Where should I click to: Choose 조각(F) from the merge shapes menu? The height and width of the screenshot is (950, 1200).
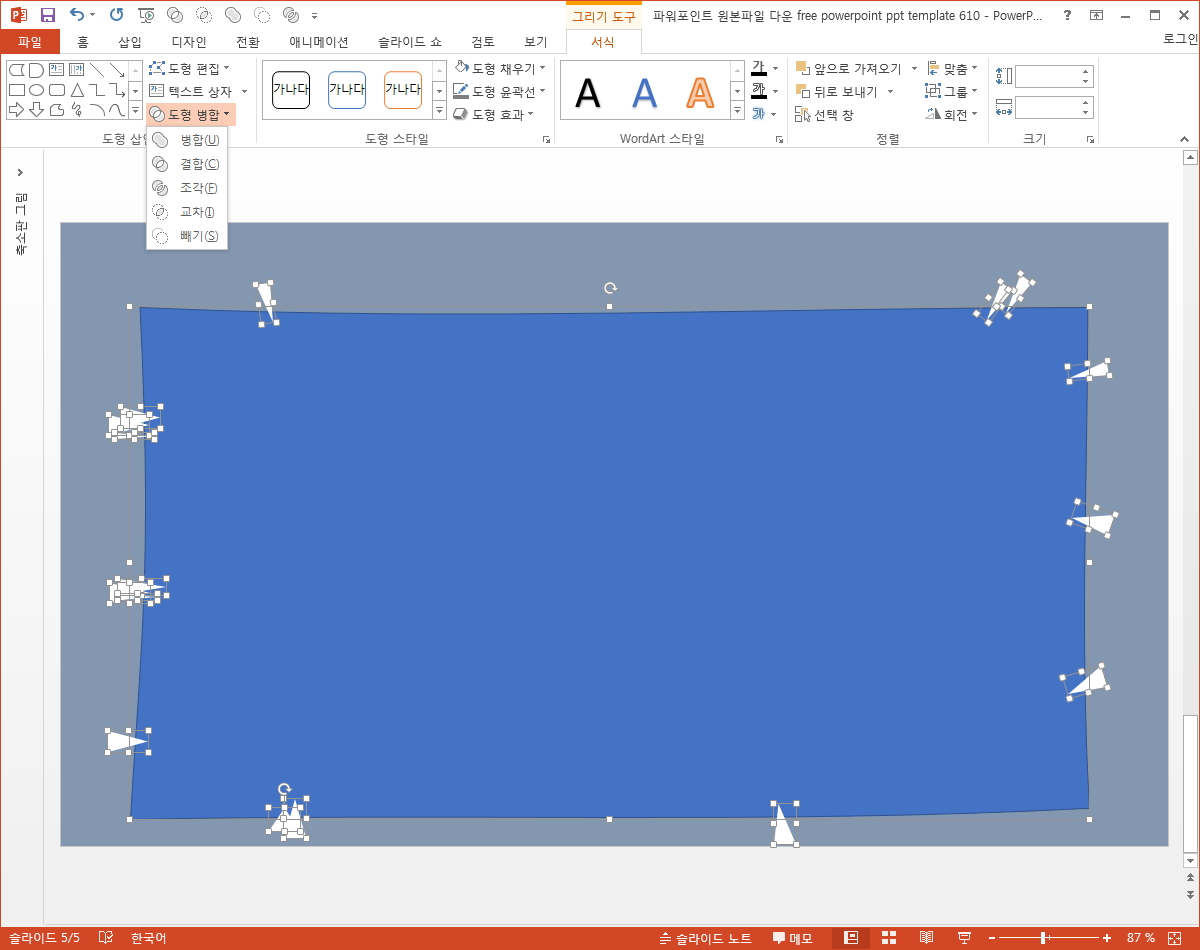pos(187,188)
